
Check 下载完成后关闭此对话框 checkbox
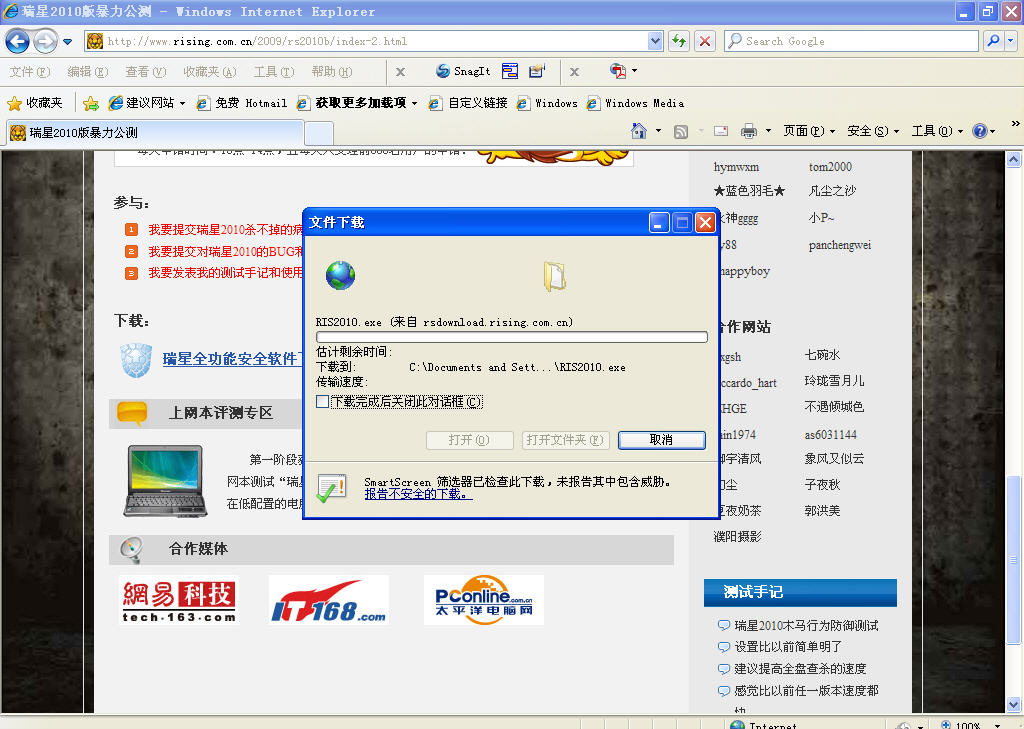[x=322, y=402]
